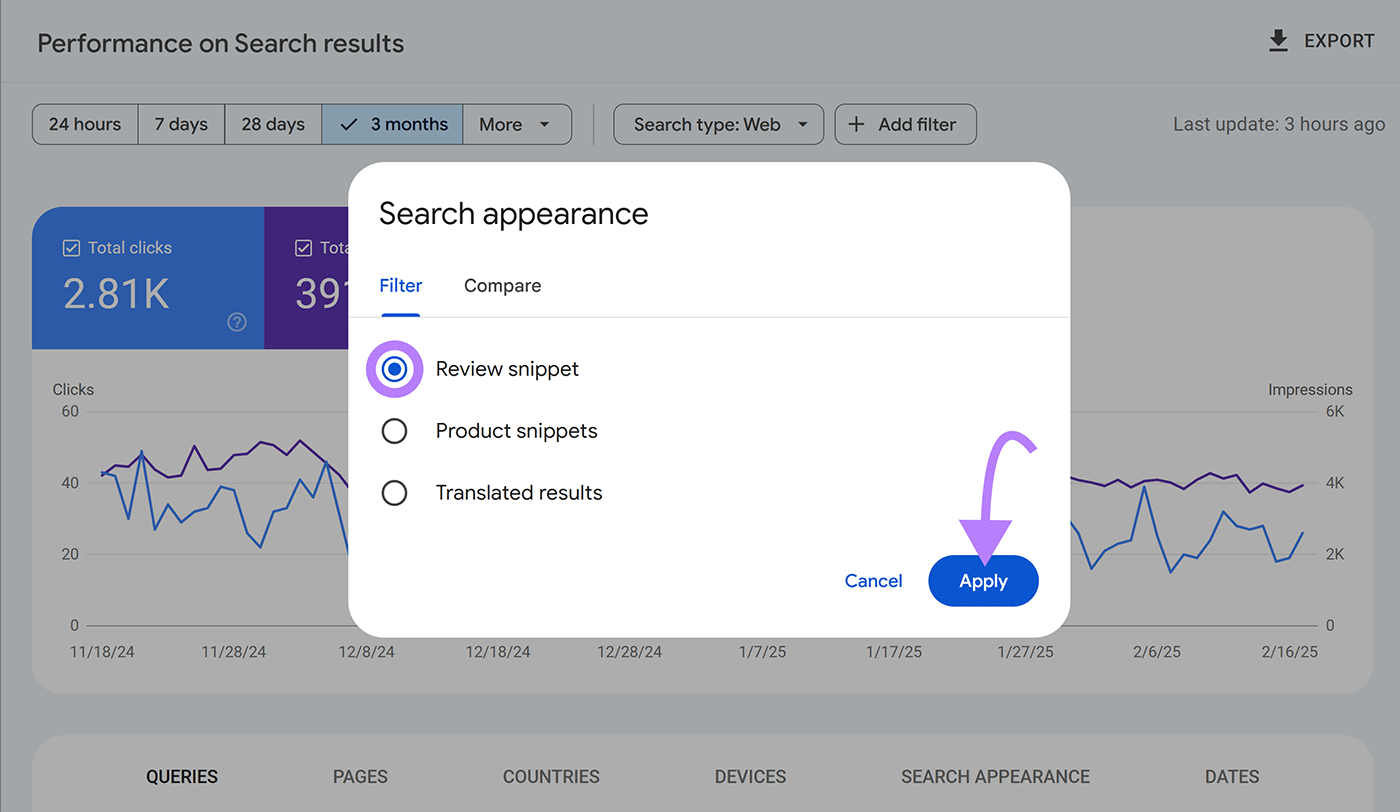Select the Review snippet option
Image resolution: width=1400 pixels, height=812 pixels.
pos(394,368)
